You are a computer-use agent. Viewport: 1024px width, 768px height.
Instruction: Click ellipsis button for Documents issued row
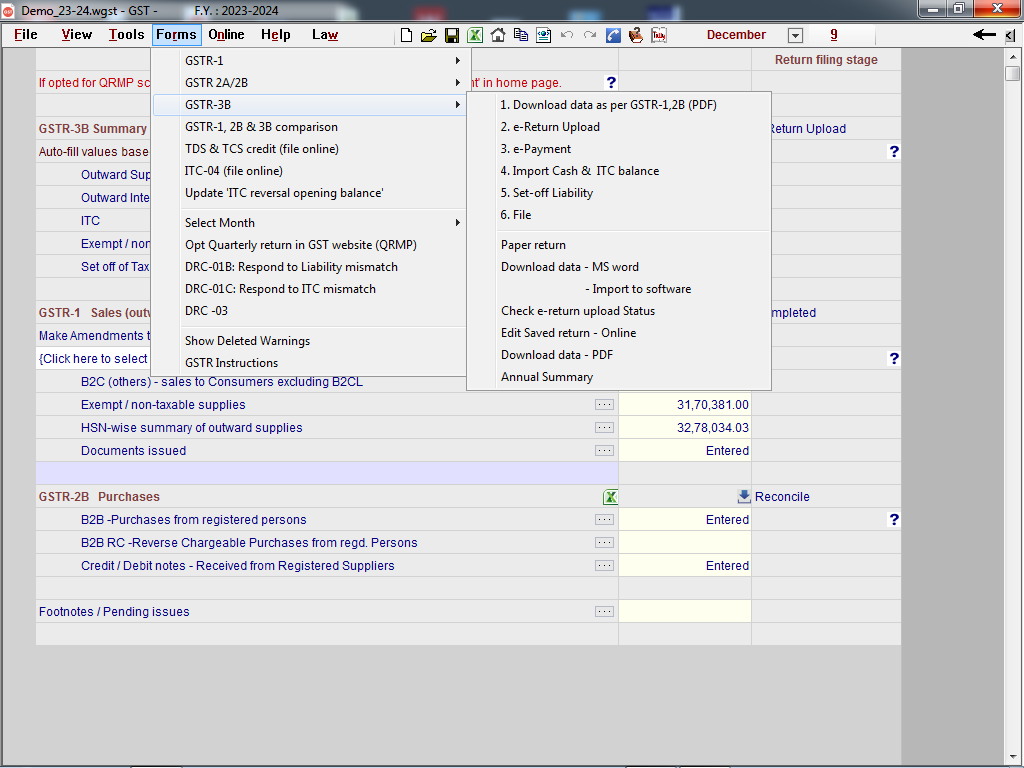pos(604,451)
